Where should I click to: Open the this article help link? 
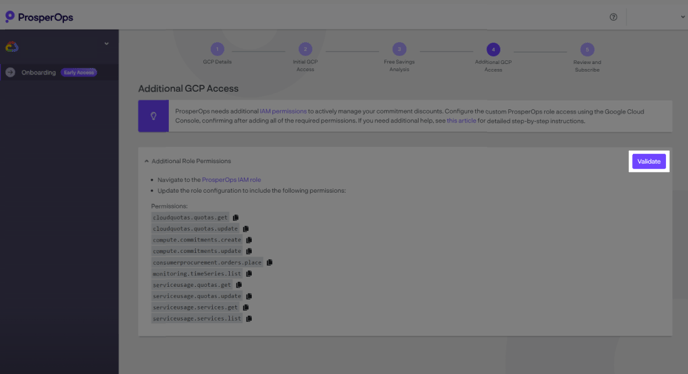tap(461, 121)
